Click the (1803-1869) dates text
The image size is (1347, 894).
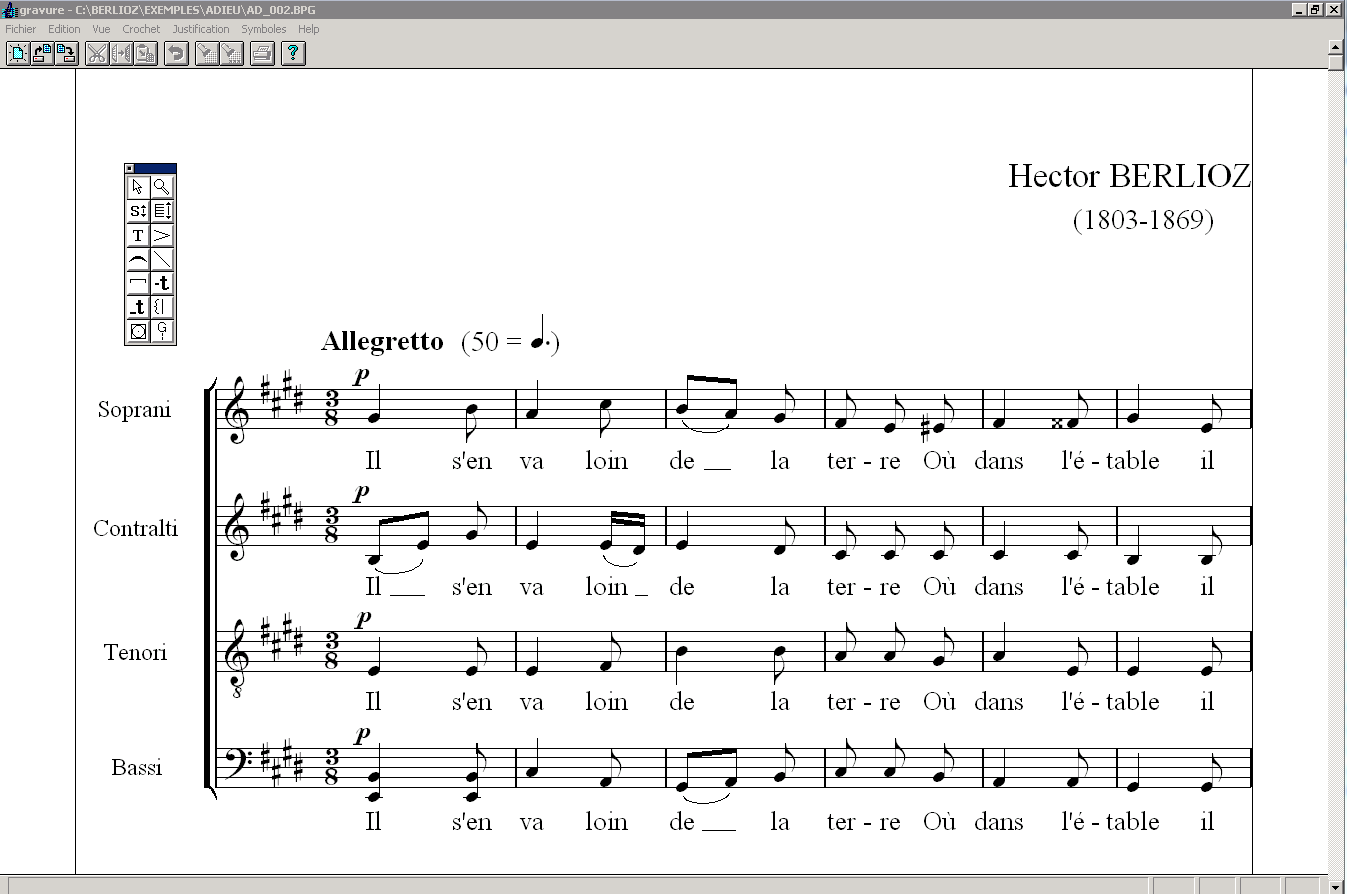click(1143, 220)
